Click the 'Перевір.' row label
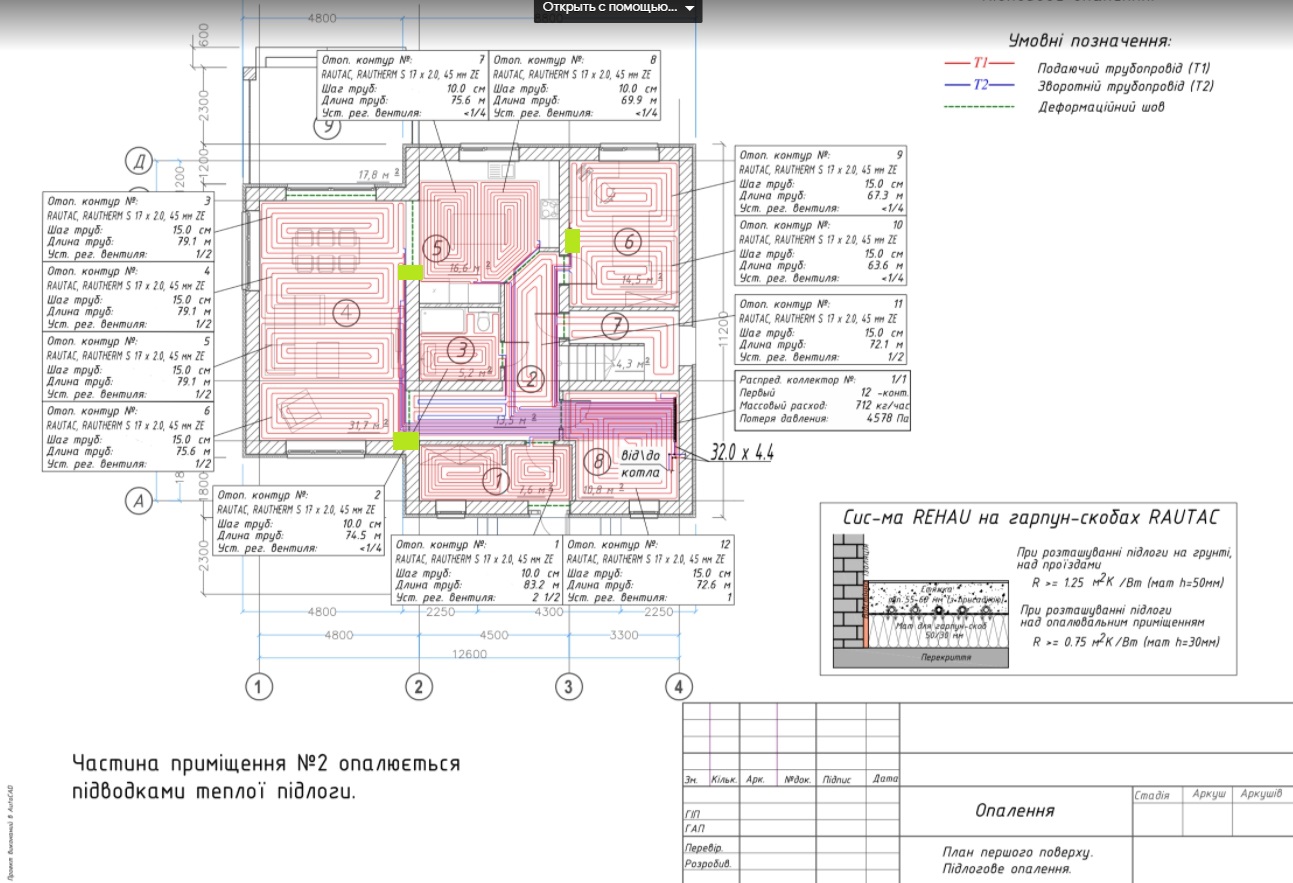This screenshot has height=883, width=1293. (705, 847)
